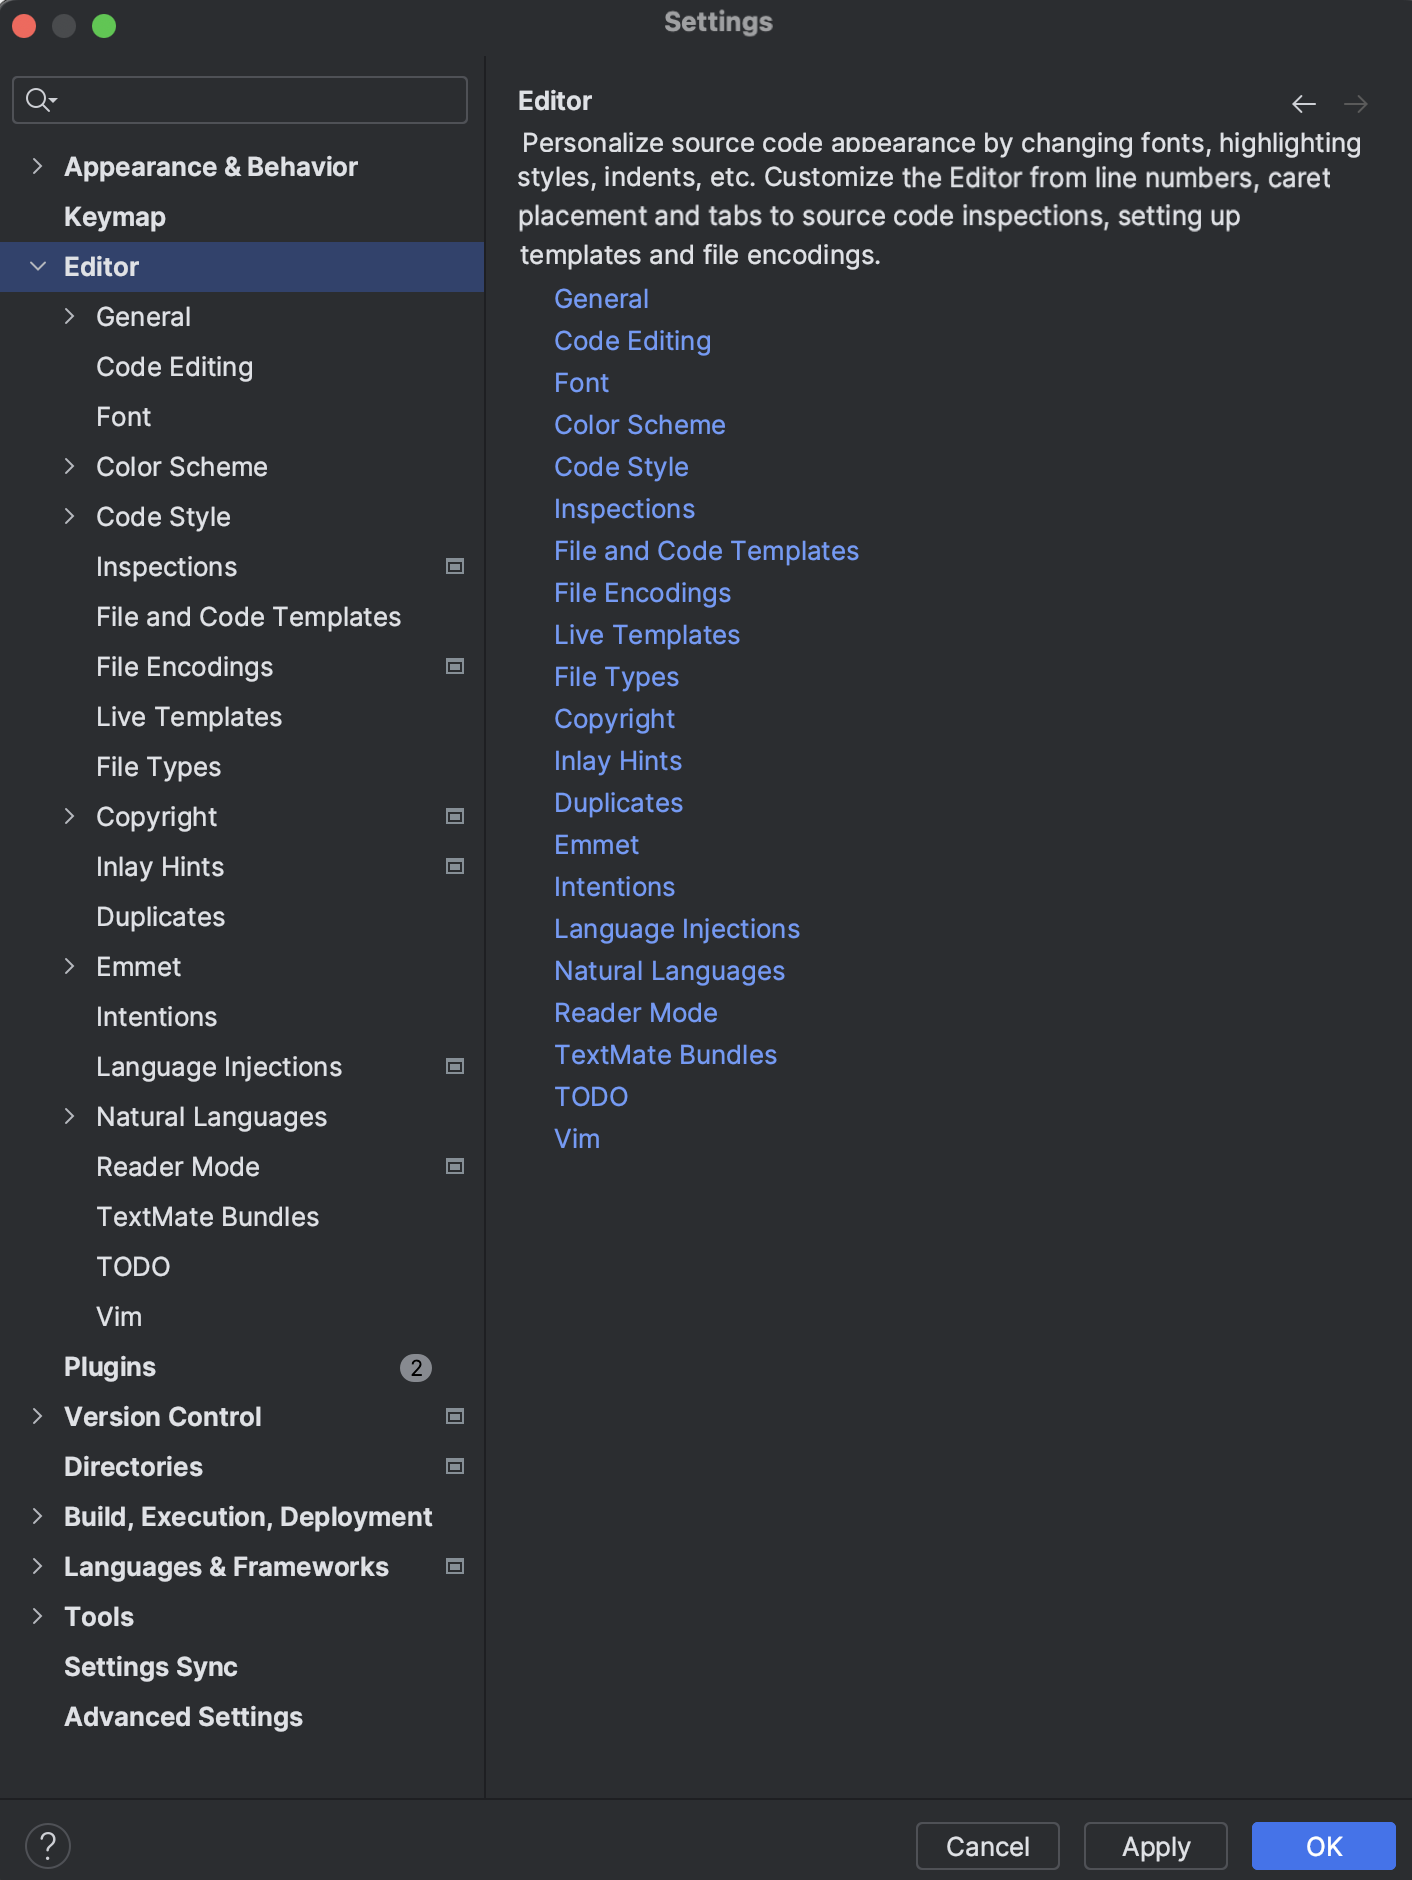Click the Apply button
The image size is (1412, 1880).
1156,1845
